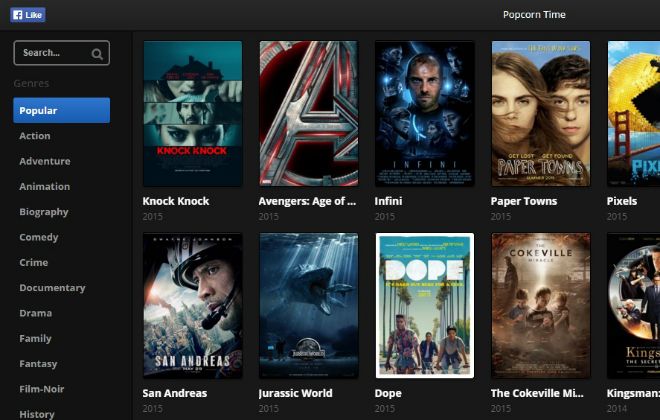The height and width of the screenshot is (420, 660).
Task: Click the 'San Andreas' title text
Action: pos(175,393)
